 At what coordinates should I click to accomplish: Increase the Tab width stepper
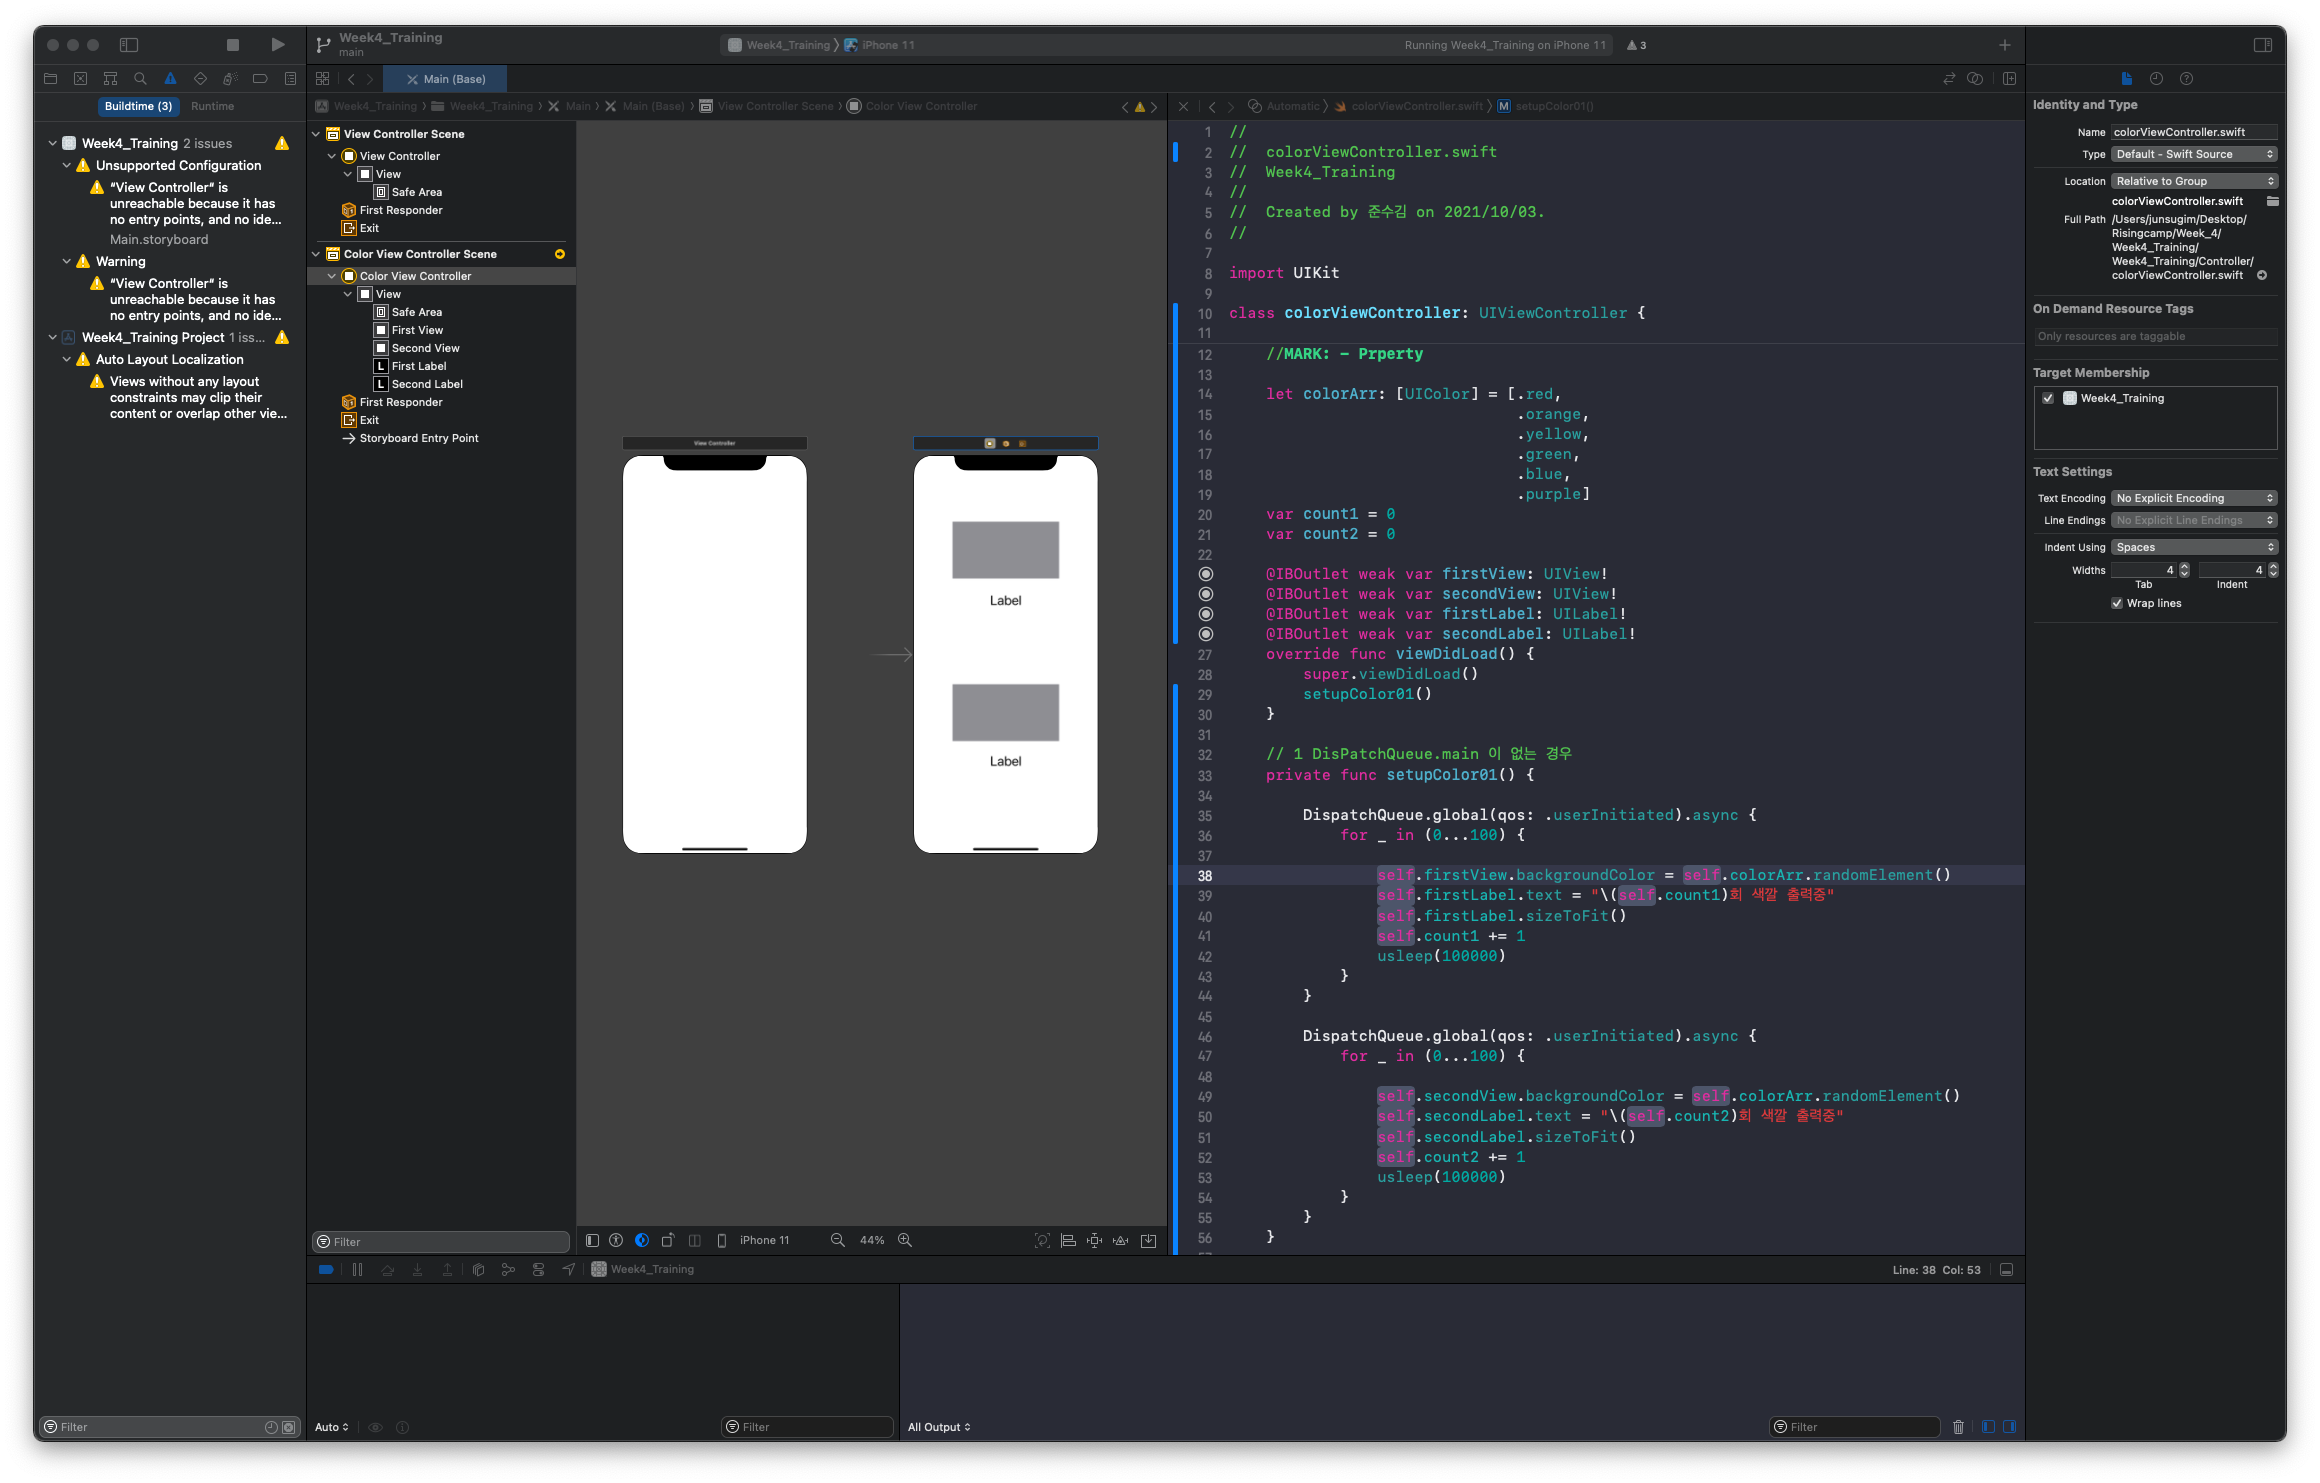click(x=2184, y=566)
